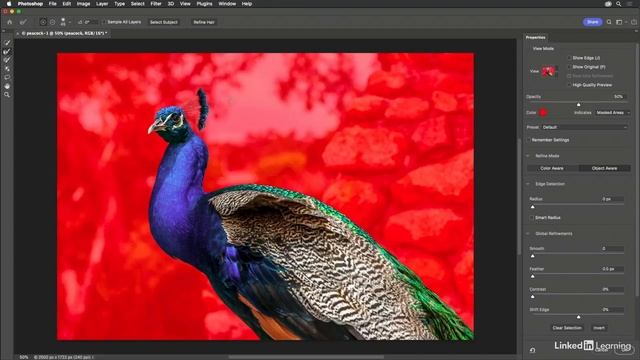640x360 pixels.
Task: Click the Radius value field
Action: [612, 199]
